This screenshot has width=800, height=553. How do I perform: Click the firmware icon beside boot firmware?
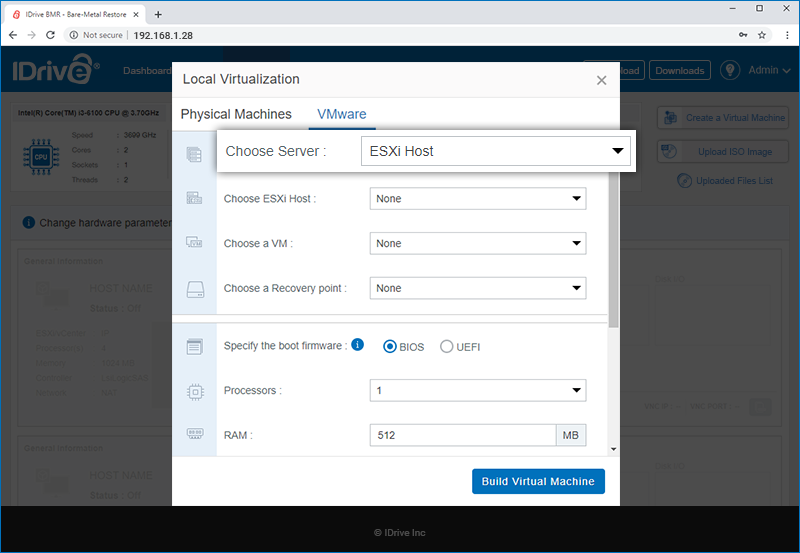pyautogui.click(x=194, y=347)
